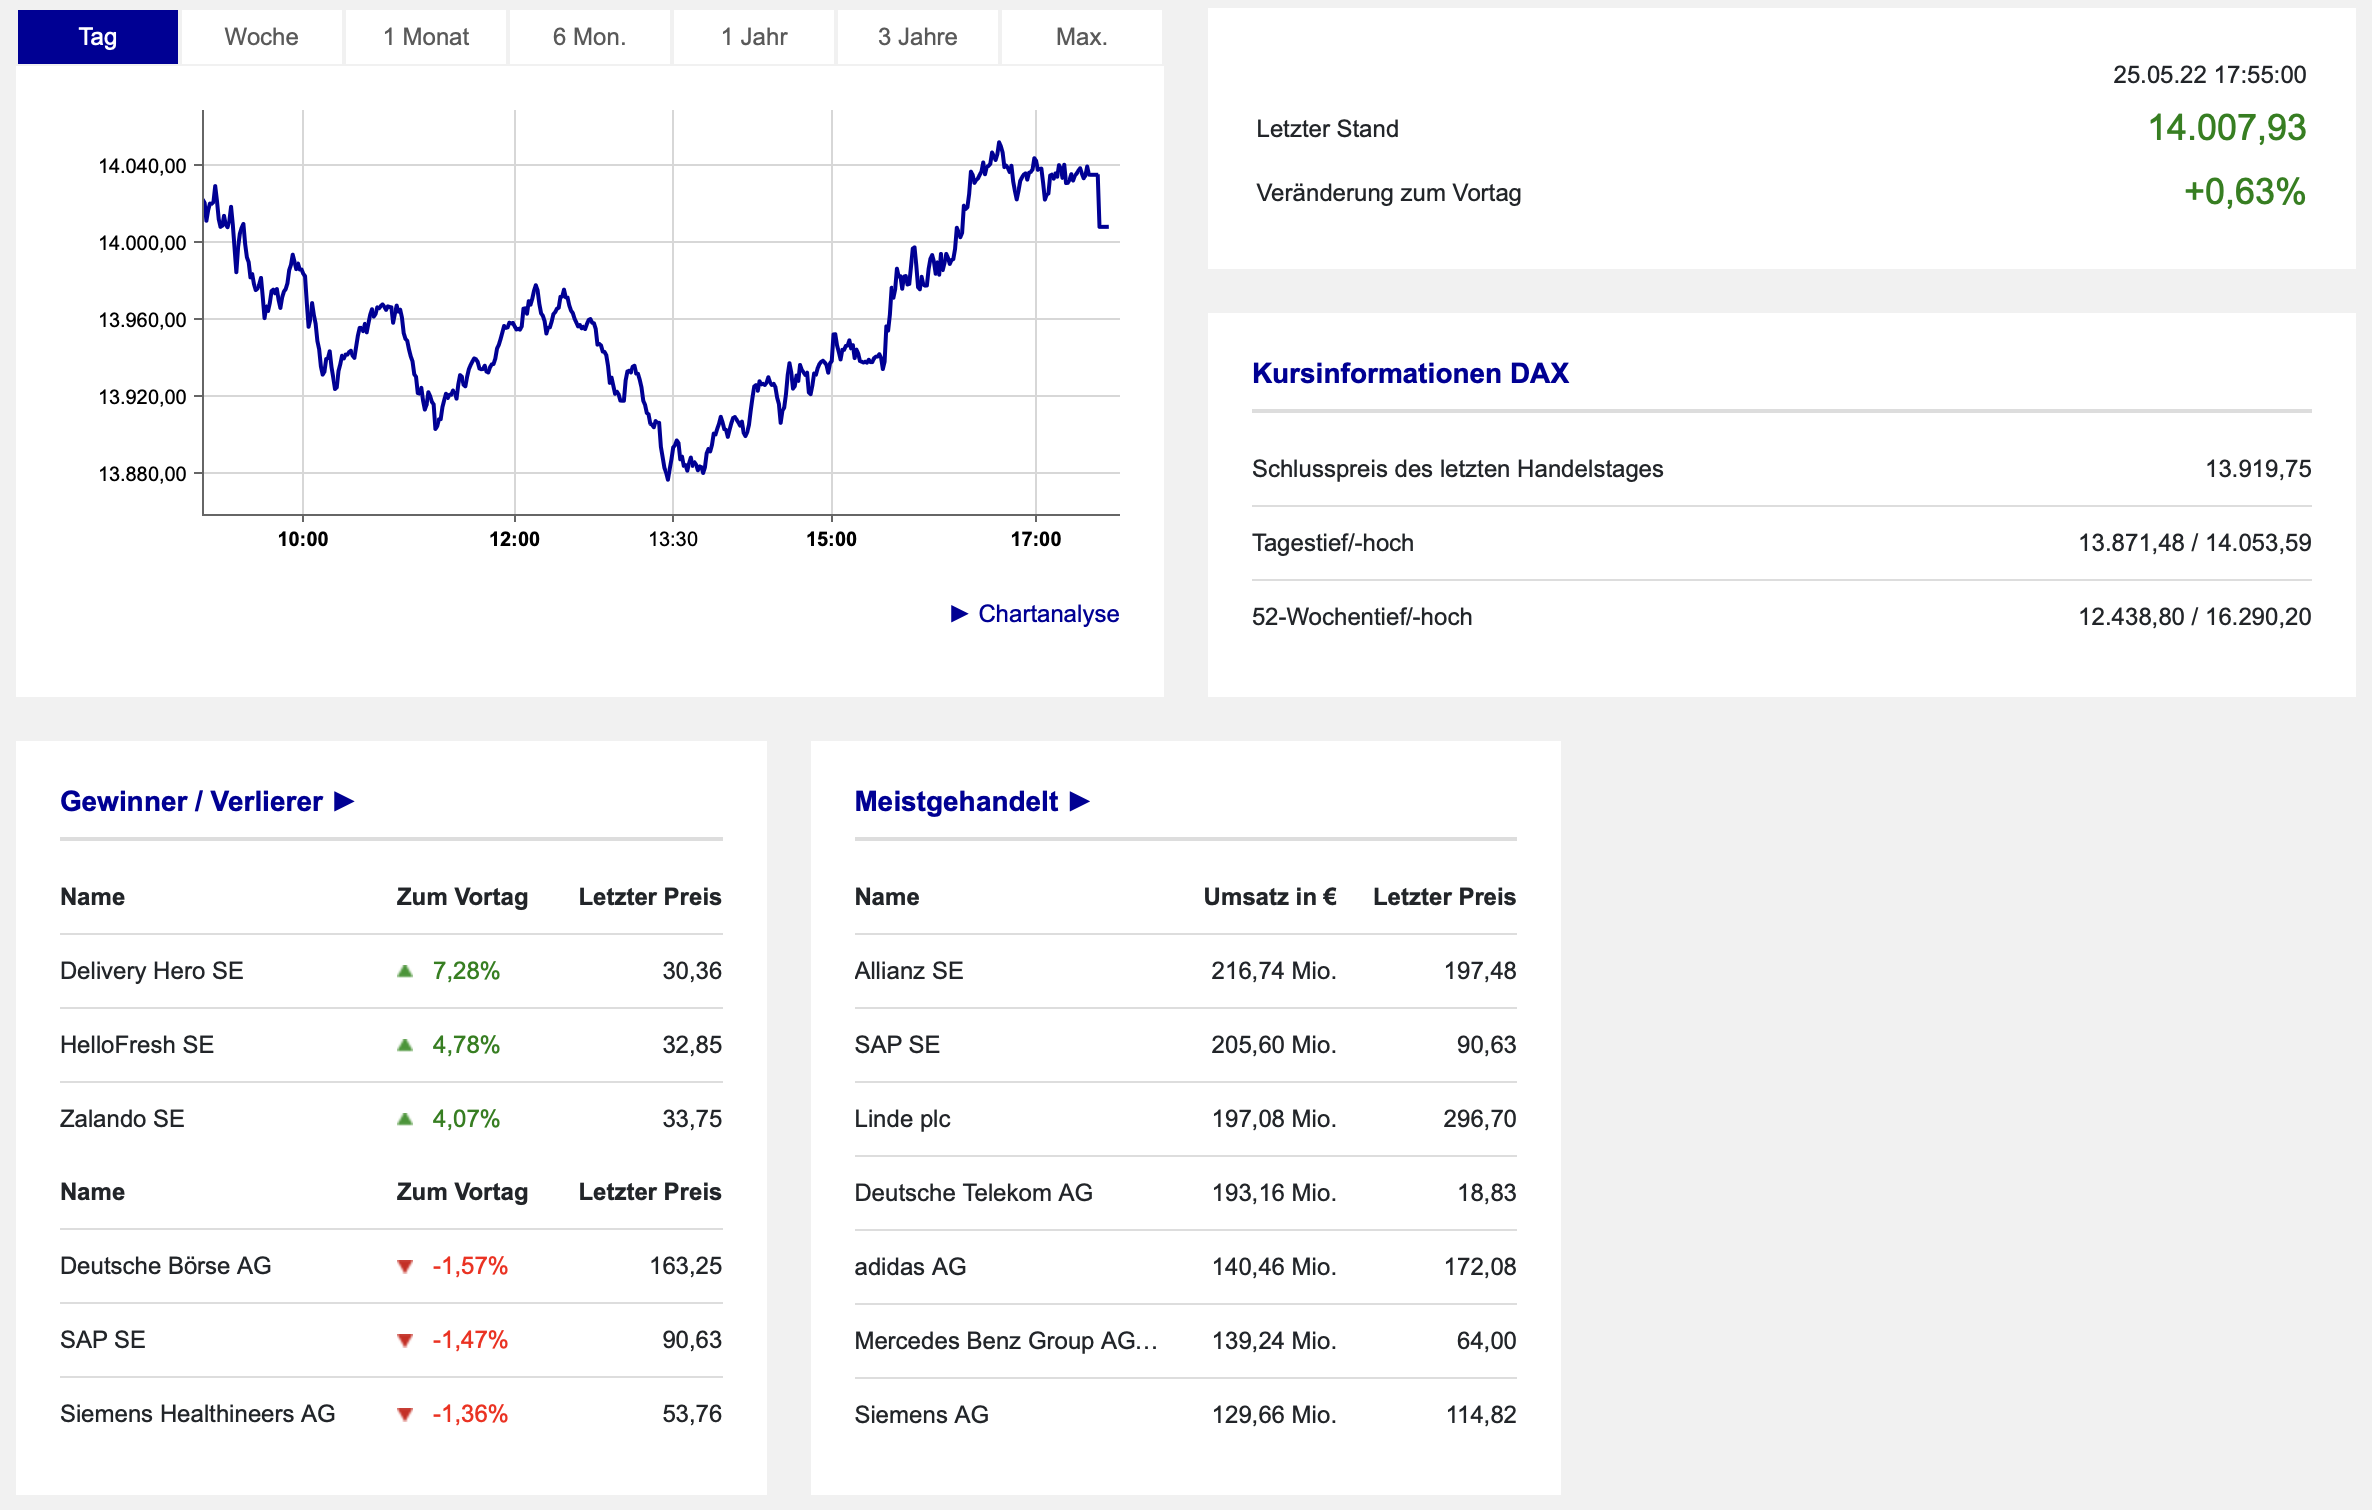Screen dimensions: 2372x1510
Task: Click the 129,66 Mio. turnover value
Action: click(1274, 1415)
